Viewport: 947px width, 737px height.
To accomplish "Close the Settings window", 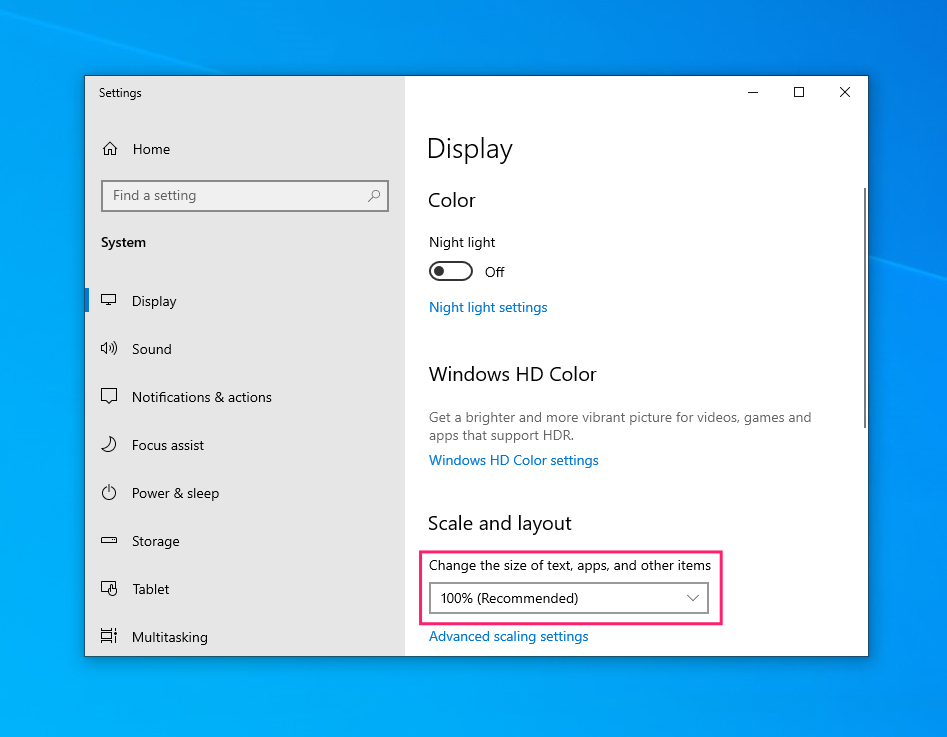I will click(x=844, y=92).
